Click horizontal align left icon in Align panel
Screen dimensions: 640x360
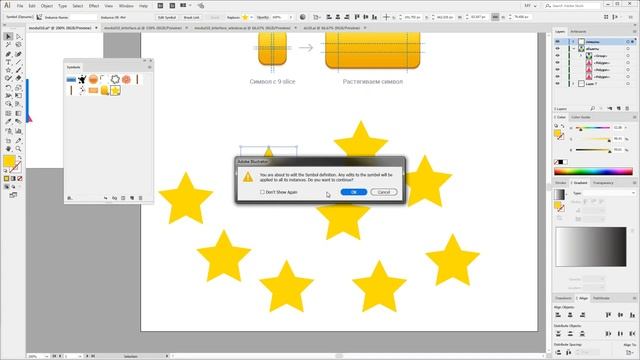pyautogui.click(x=558, y=315)
